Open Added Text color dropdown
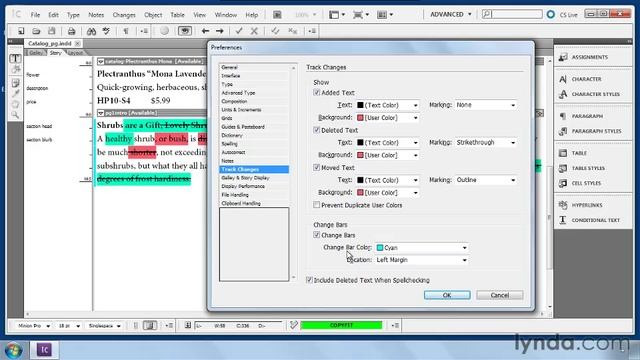 (x=388, y=105)
